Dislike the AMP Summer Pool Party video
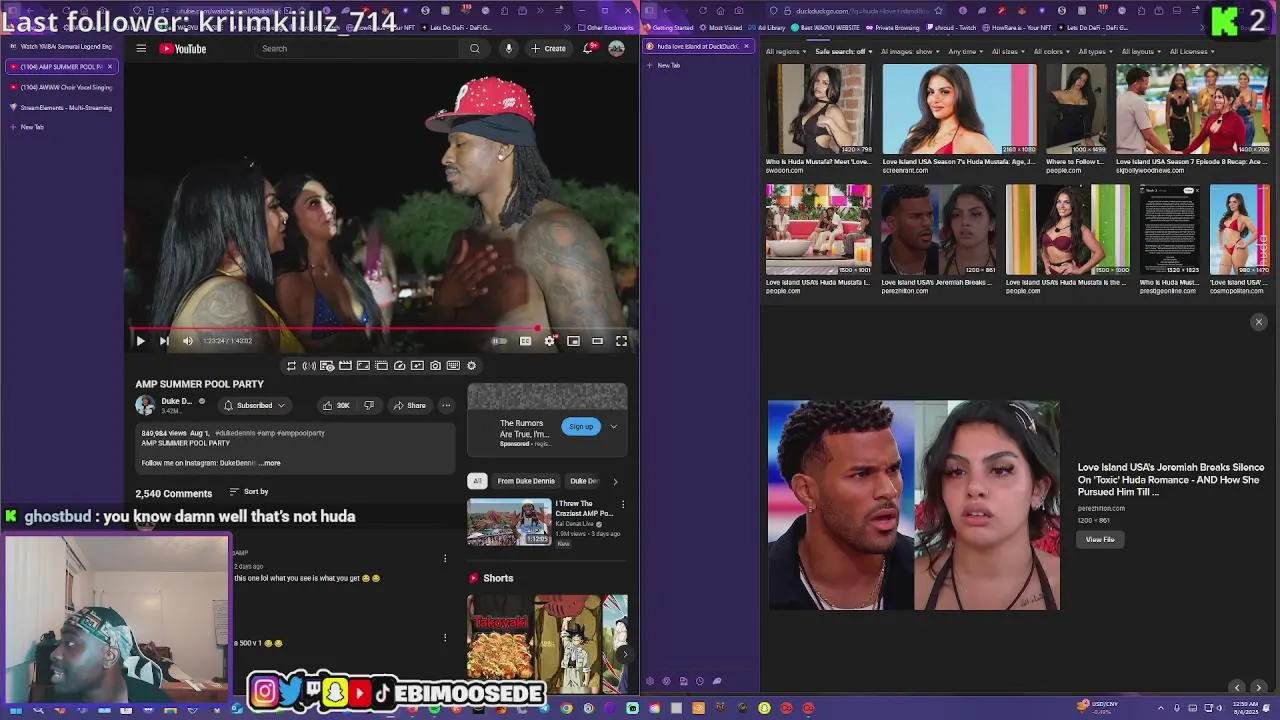 coord(369,405)
